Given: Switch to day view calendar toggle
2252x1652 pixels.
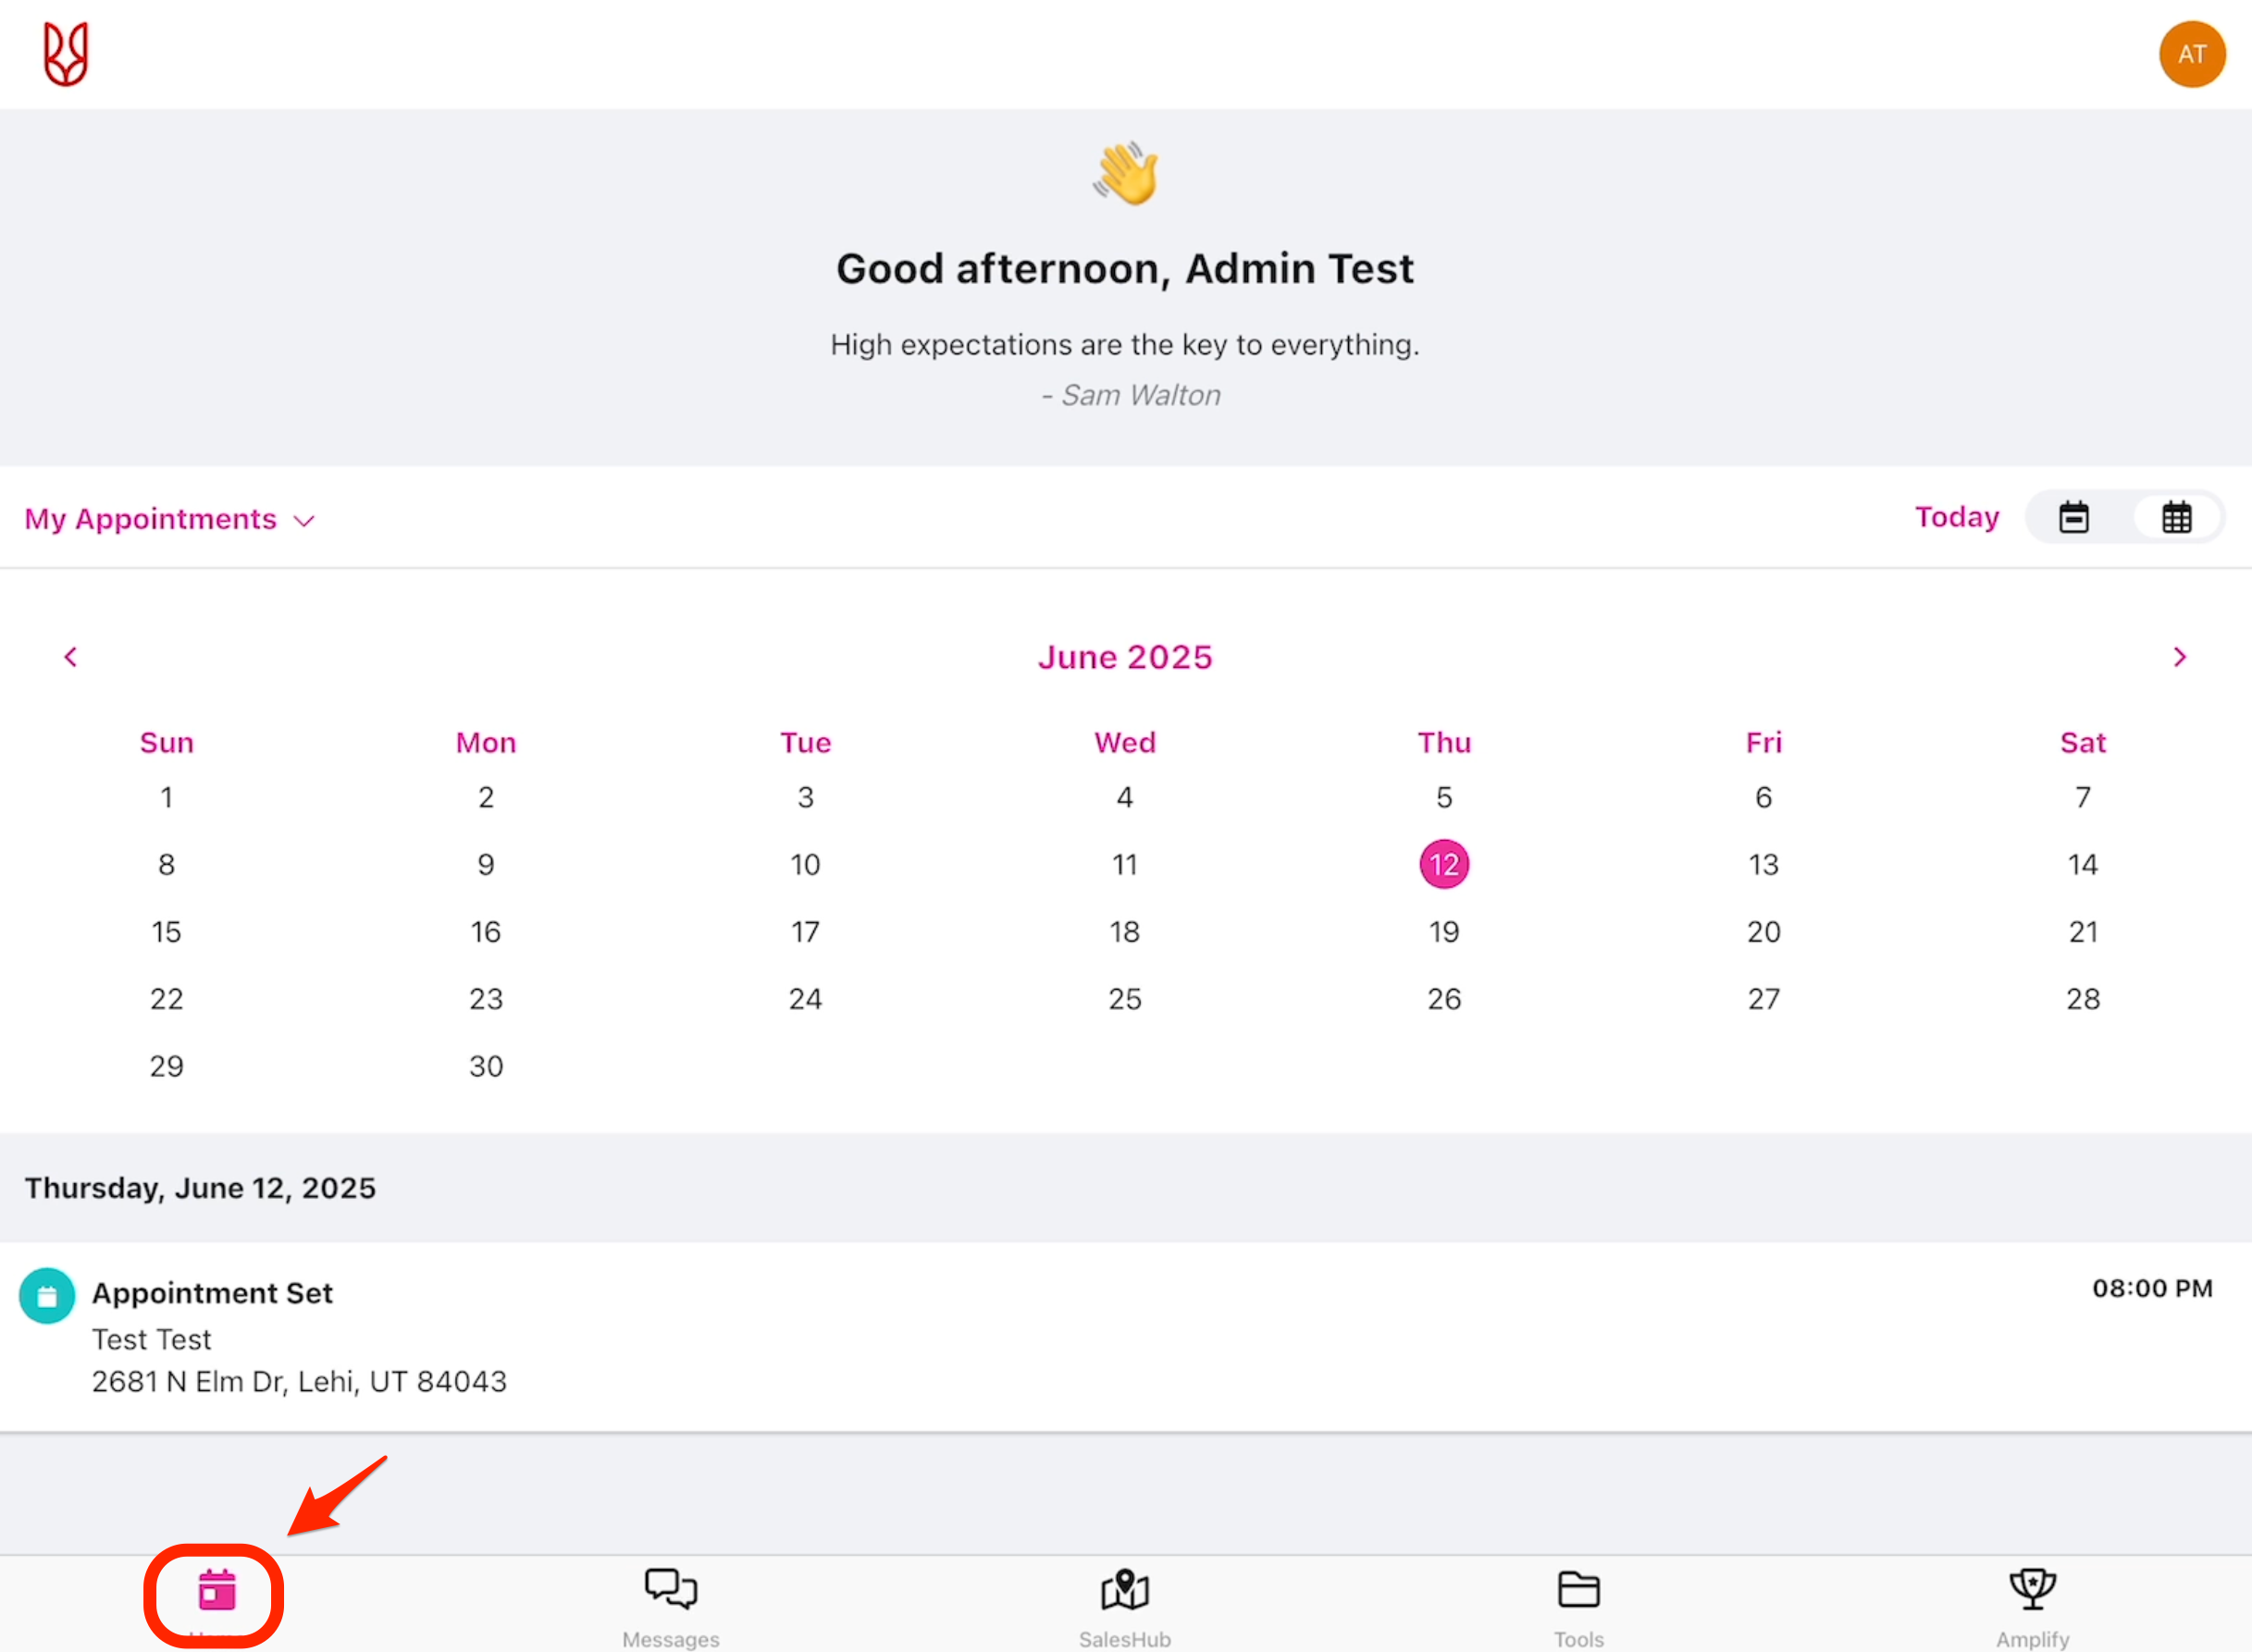Looking at the screenshot, I should pyautogui.click(x=2074, y=518).
